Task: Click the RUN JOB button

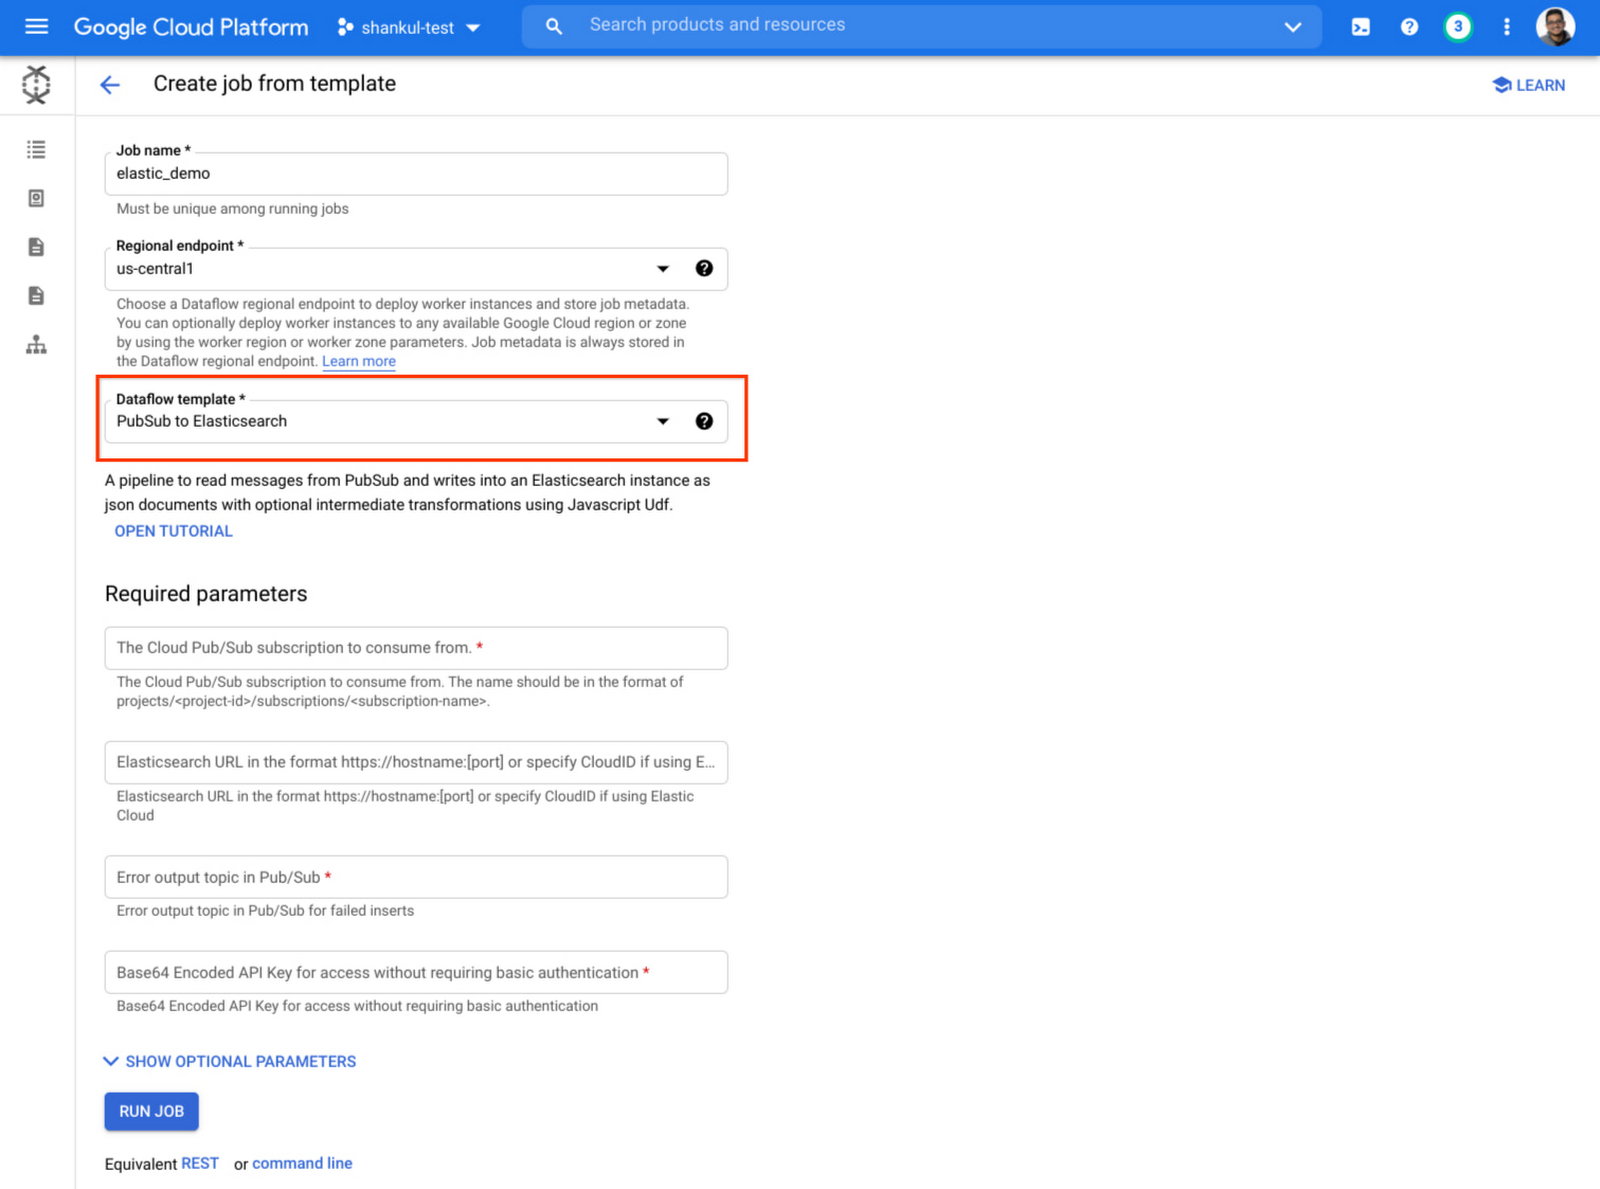Action: tap(152, 1111)
